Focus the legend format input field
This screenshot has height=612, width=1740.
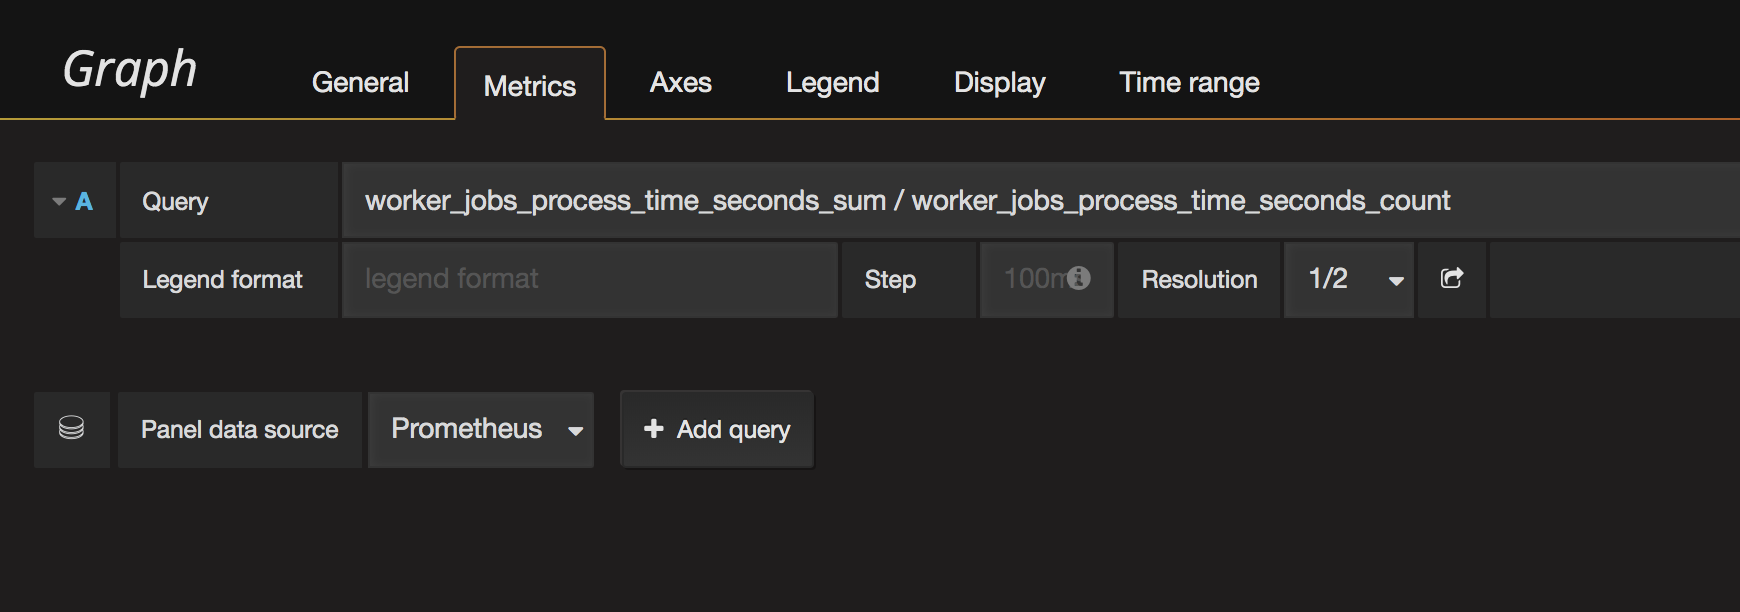point(590,279)
